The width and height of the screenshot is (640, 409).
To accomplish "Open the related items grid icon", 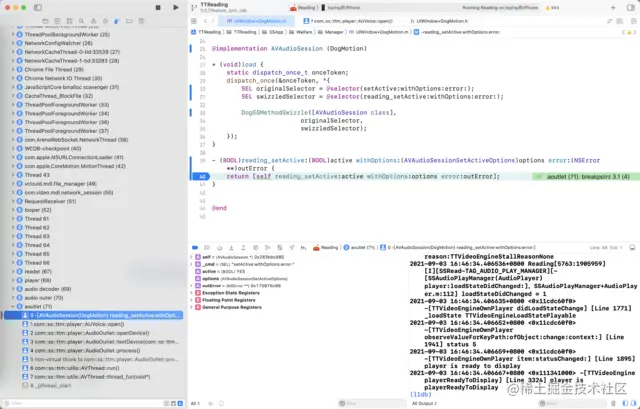I will click(194, 21).
